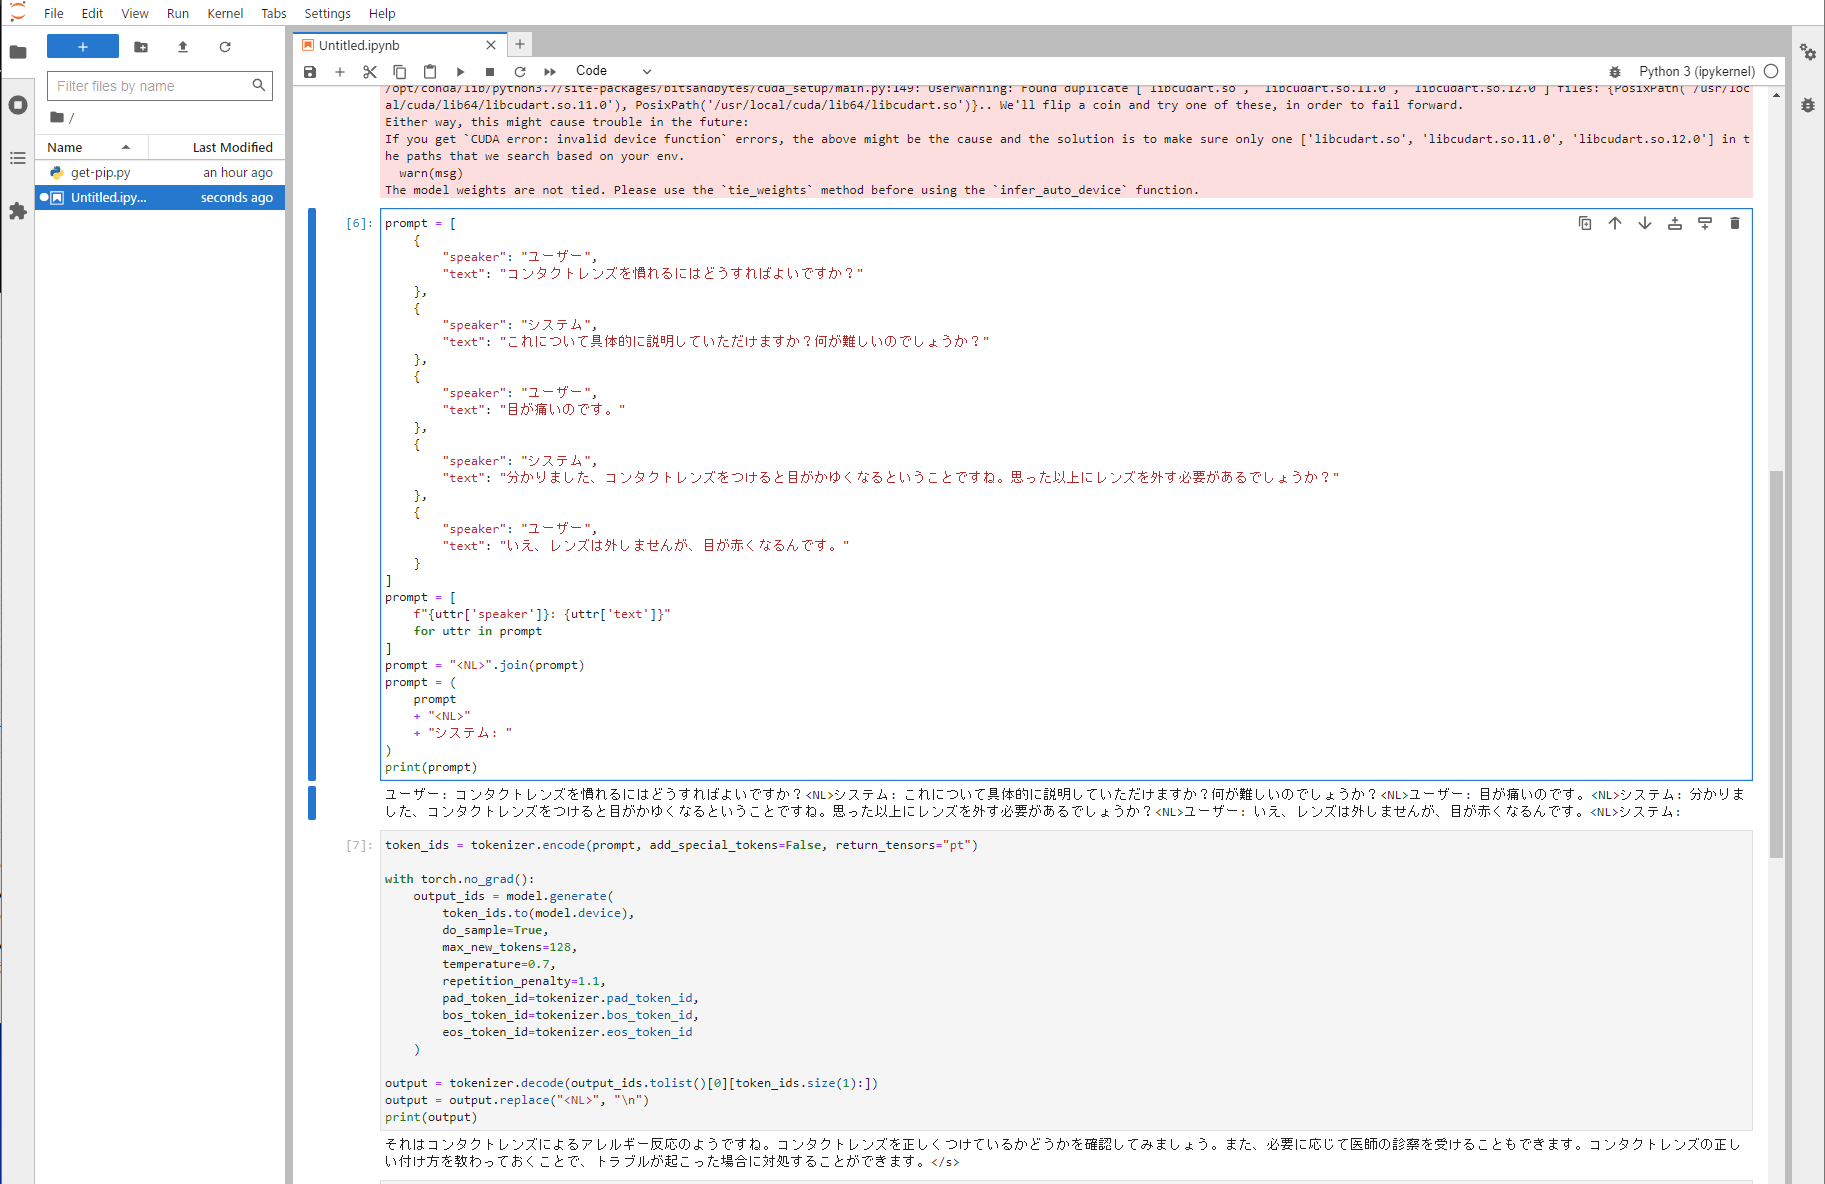Close the Untitled.ipynb tab
The width and height of the screenshot is (1825, 1184).
491,45
